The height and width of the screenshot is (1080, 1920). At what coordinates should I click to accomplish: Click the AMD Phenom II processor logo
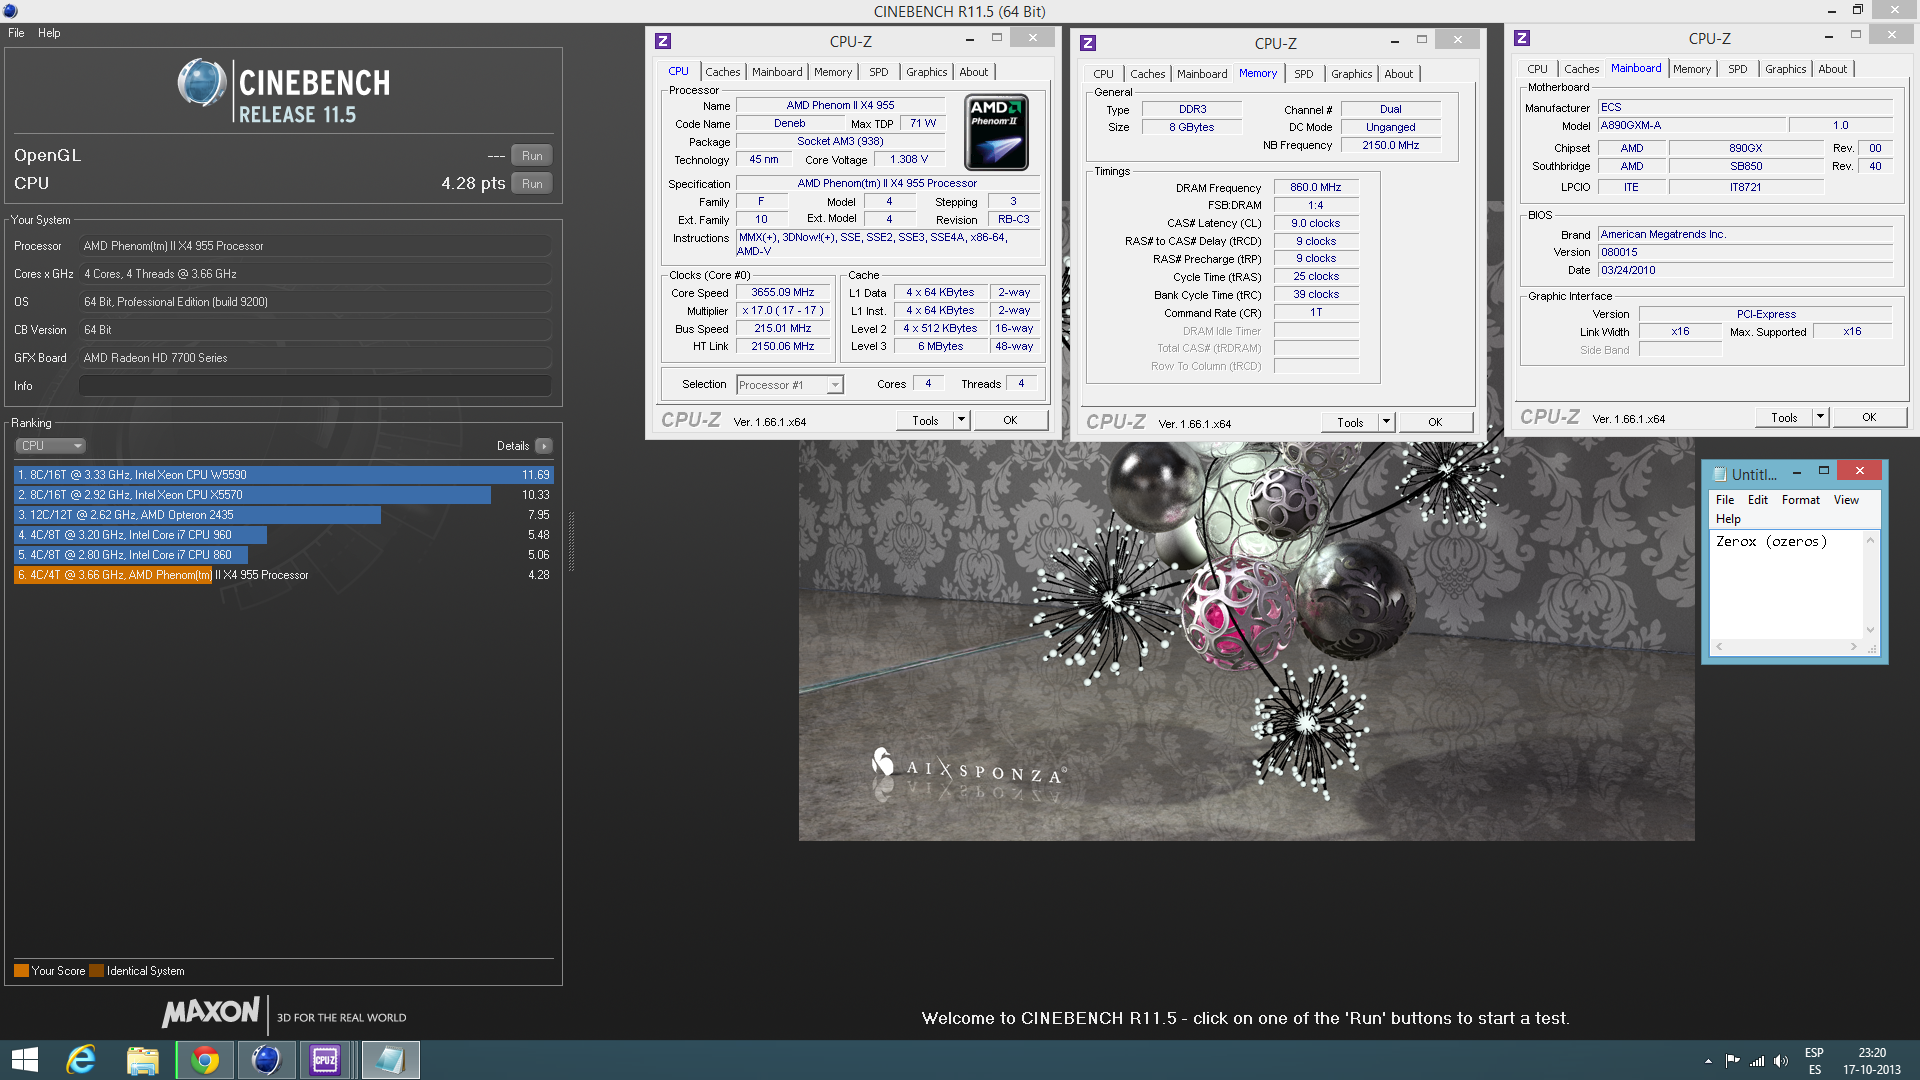pos(996,132)
